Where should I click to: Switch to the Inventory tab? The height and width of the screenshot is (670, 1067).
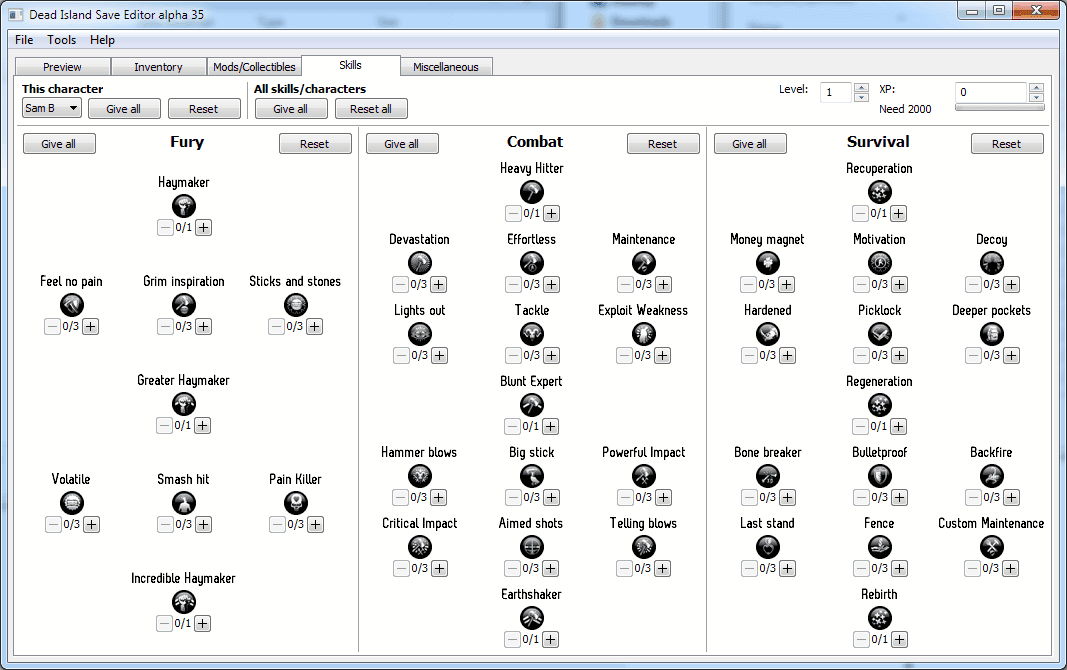tap(158, 67)
